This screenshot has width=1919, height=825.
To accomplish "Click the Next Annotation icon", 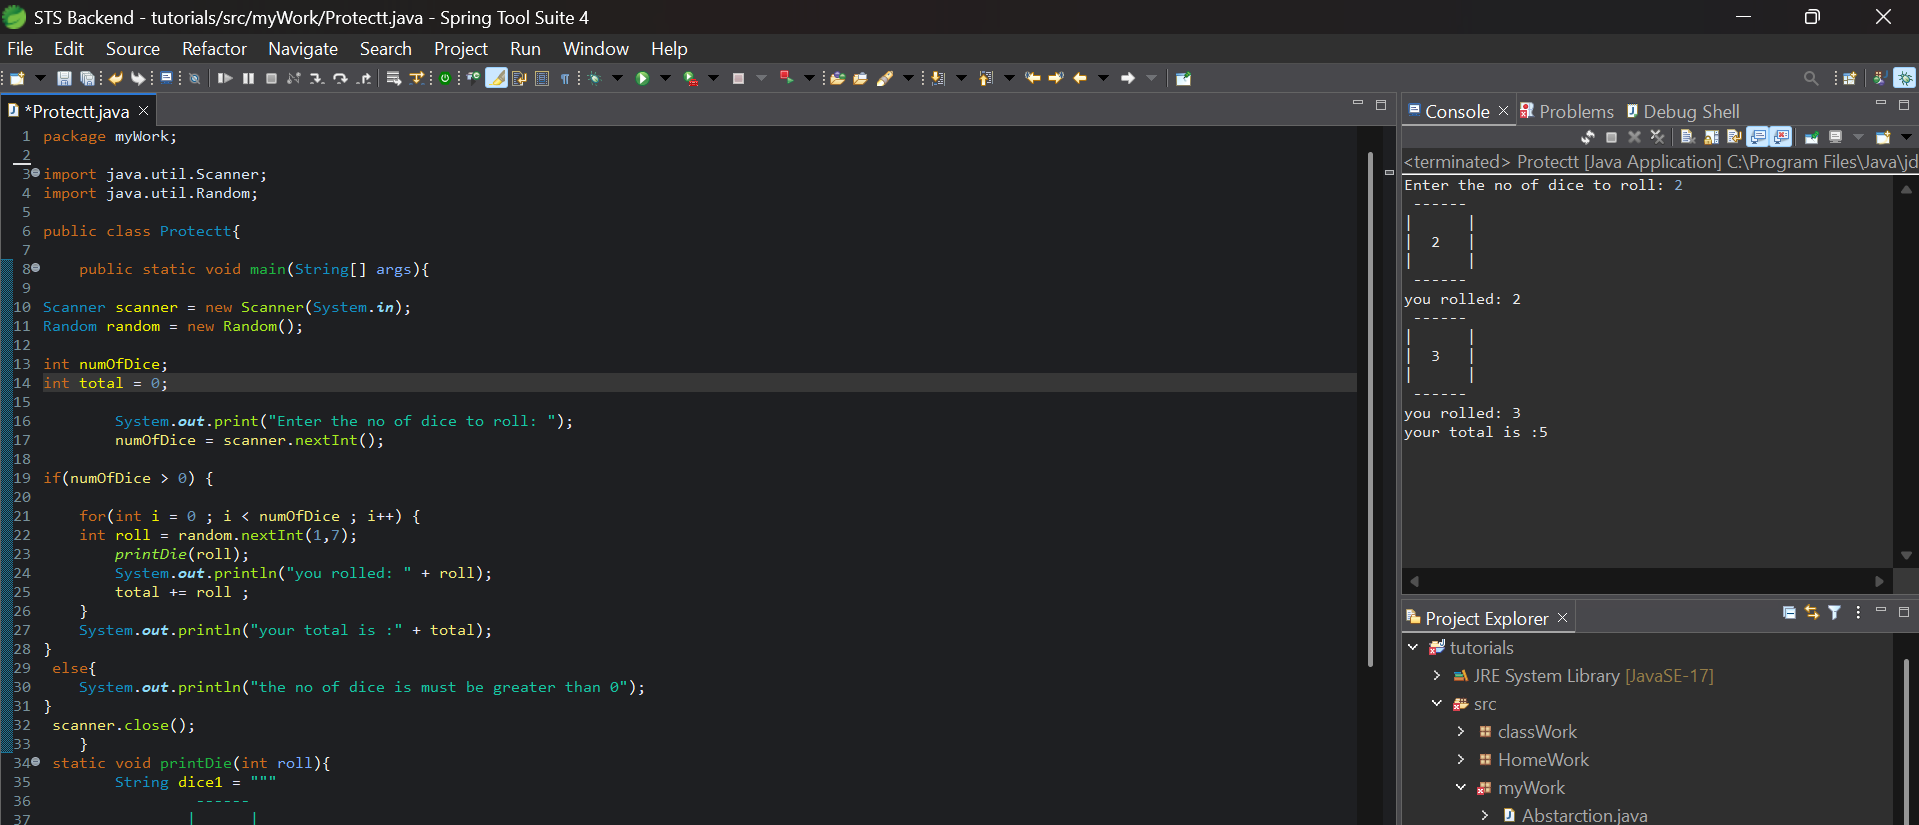I will 936,78.
